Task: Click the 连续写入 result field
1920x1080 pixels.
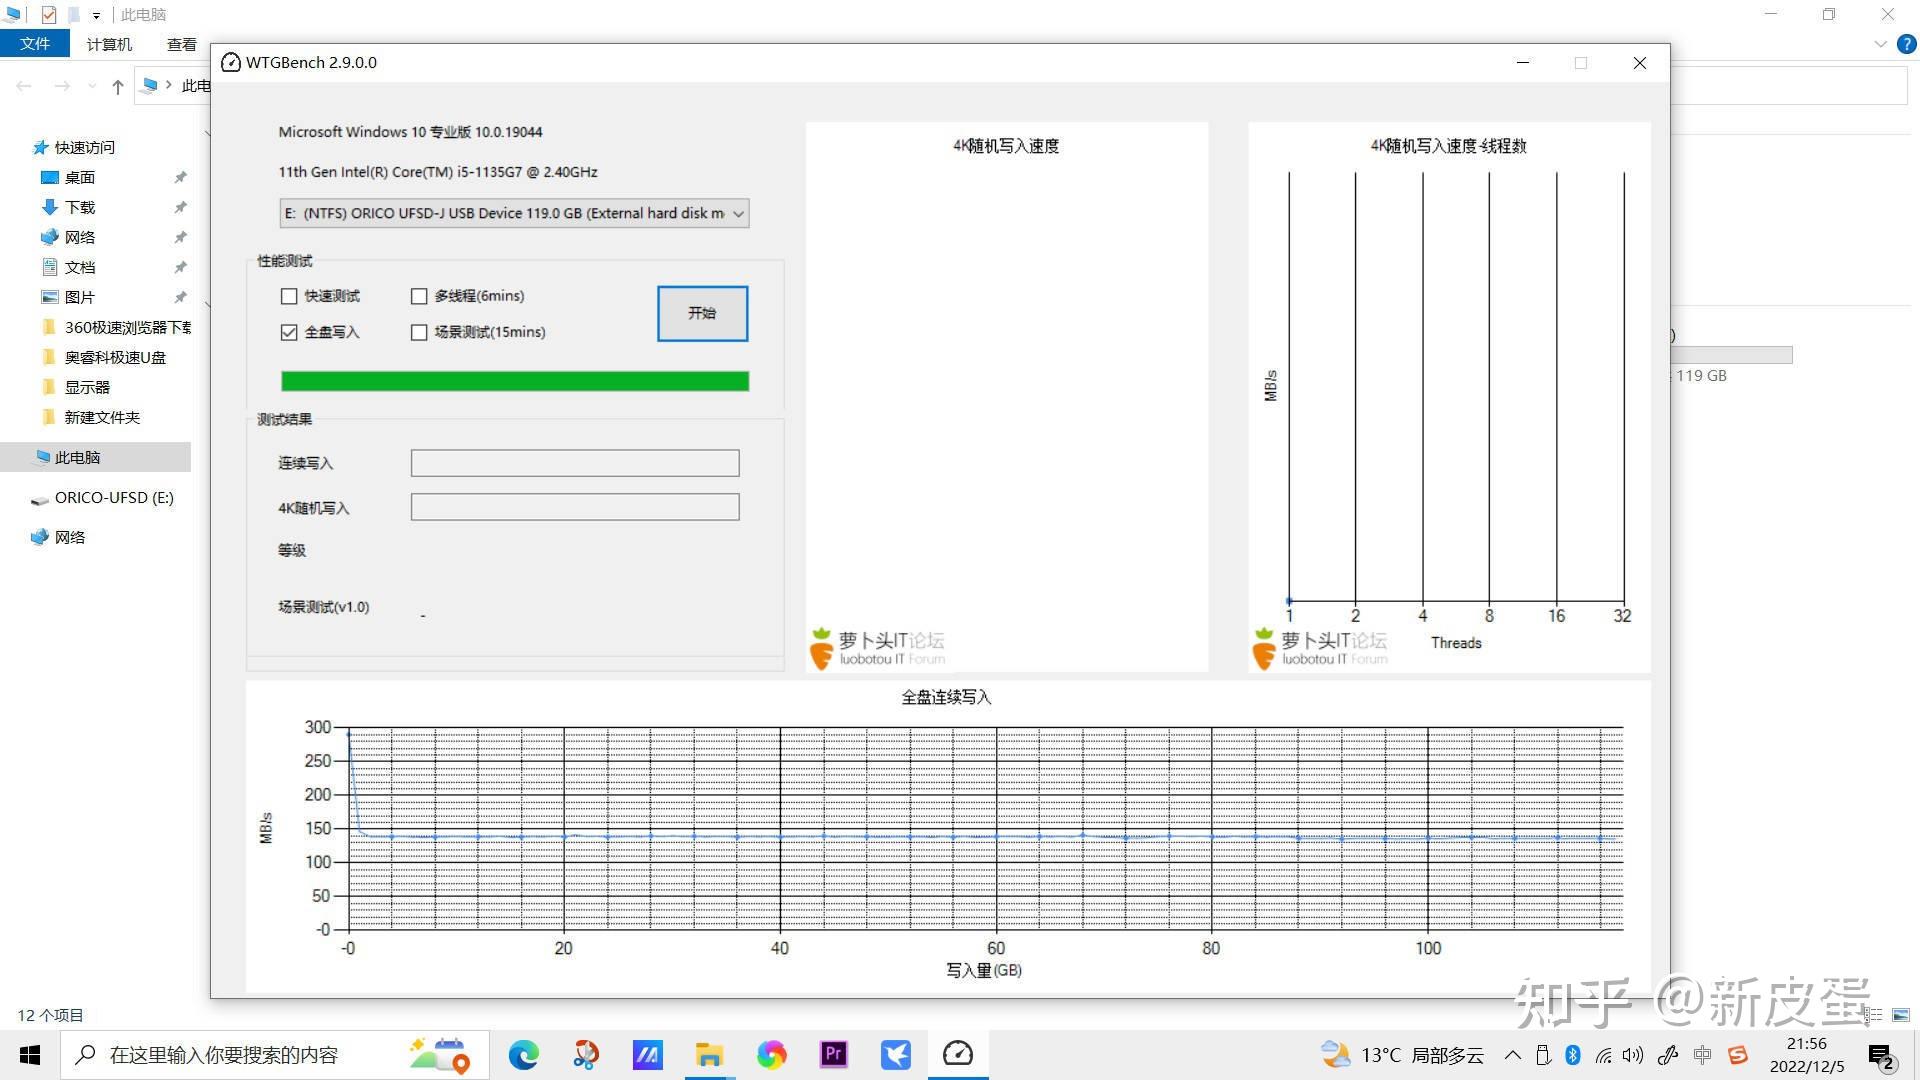Action: pyautogui.click(x=575, y=463)
